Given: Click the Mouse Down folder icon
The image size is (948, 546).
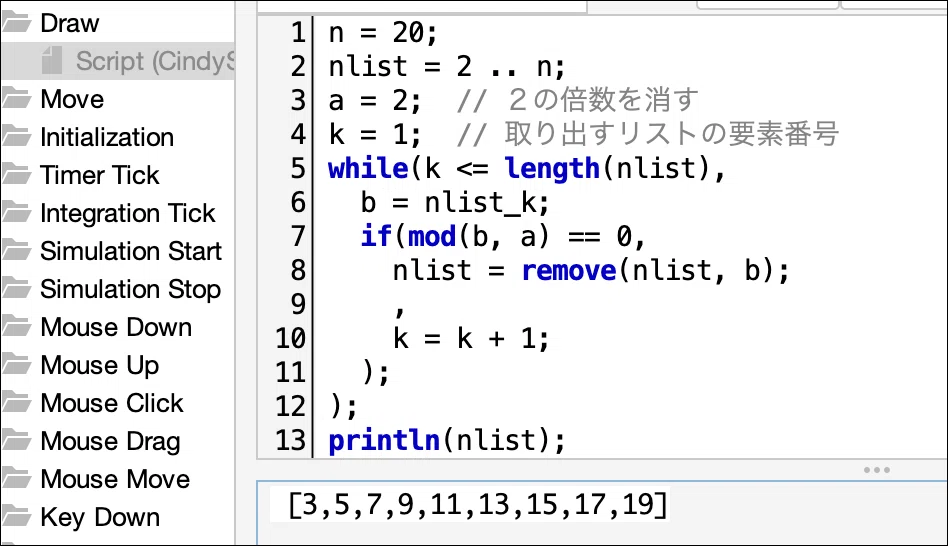Looking at the screenshot, I should point(16,327).
